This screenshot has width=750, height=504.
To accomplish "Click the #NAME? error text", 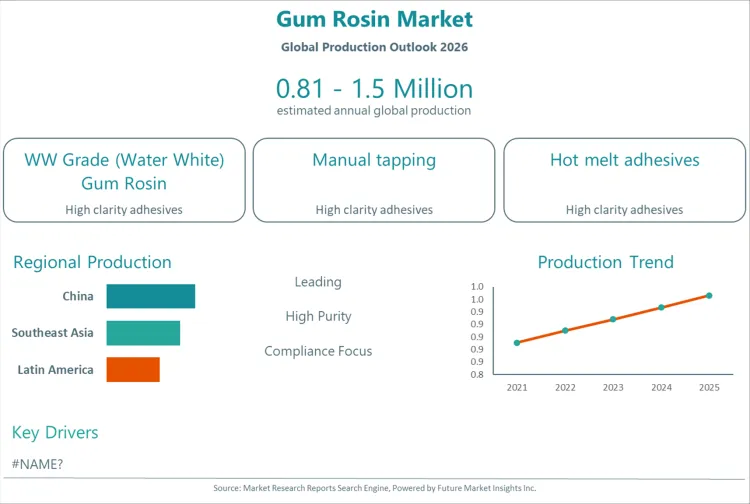I will (x=37, y=464).
